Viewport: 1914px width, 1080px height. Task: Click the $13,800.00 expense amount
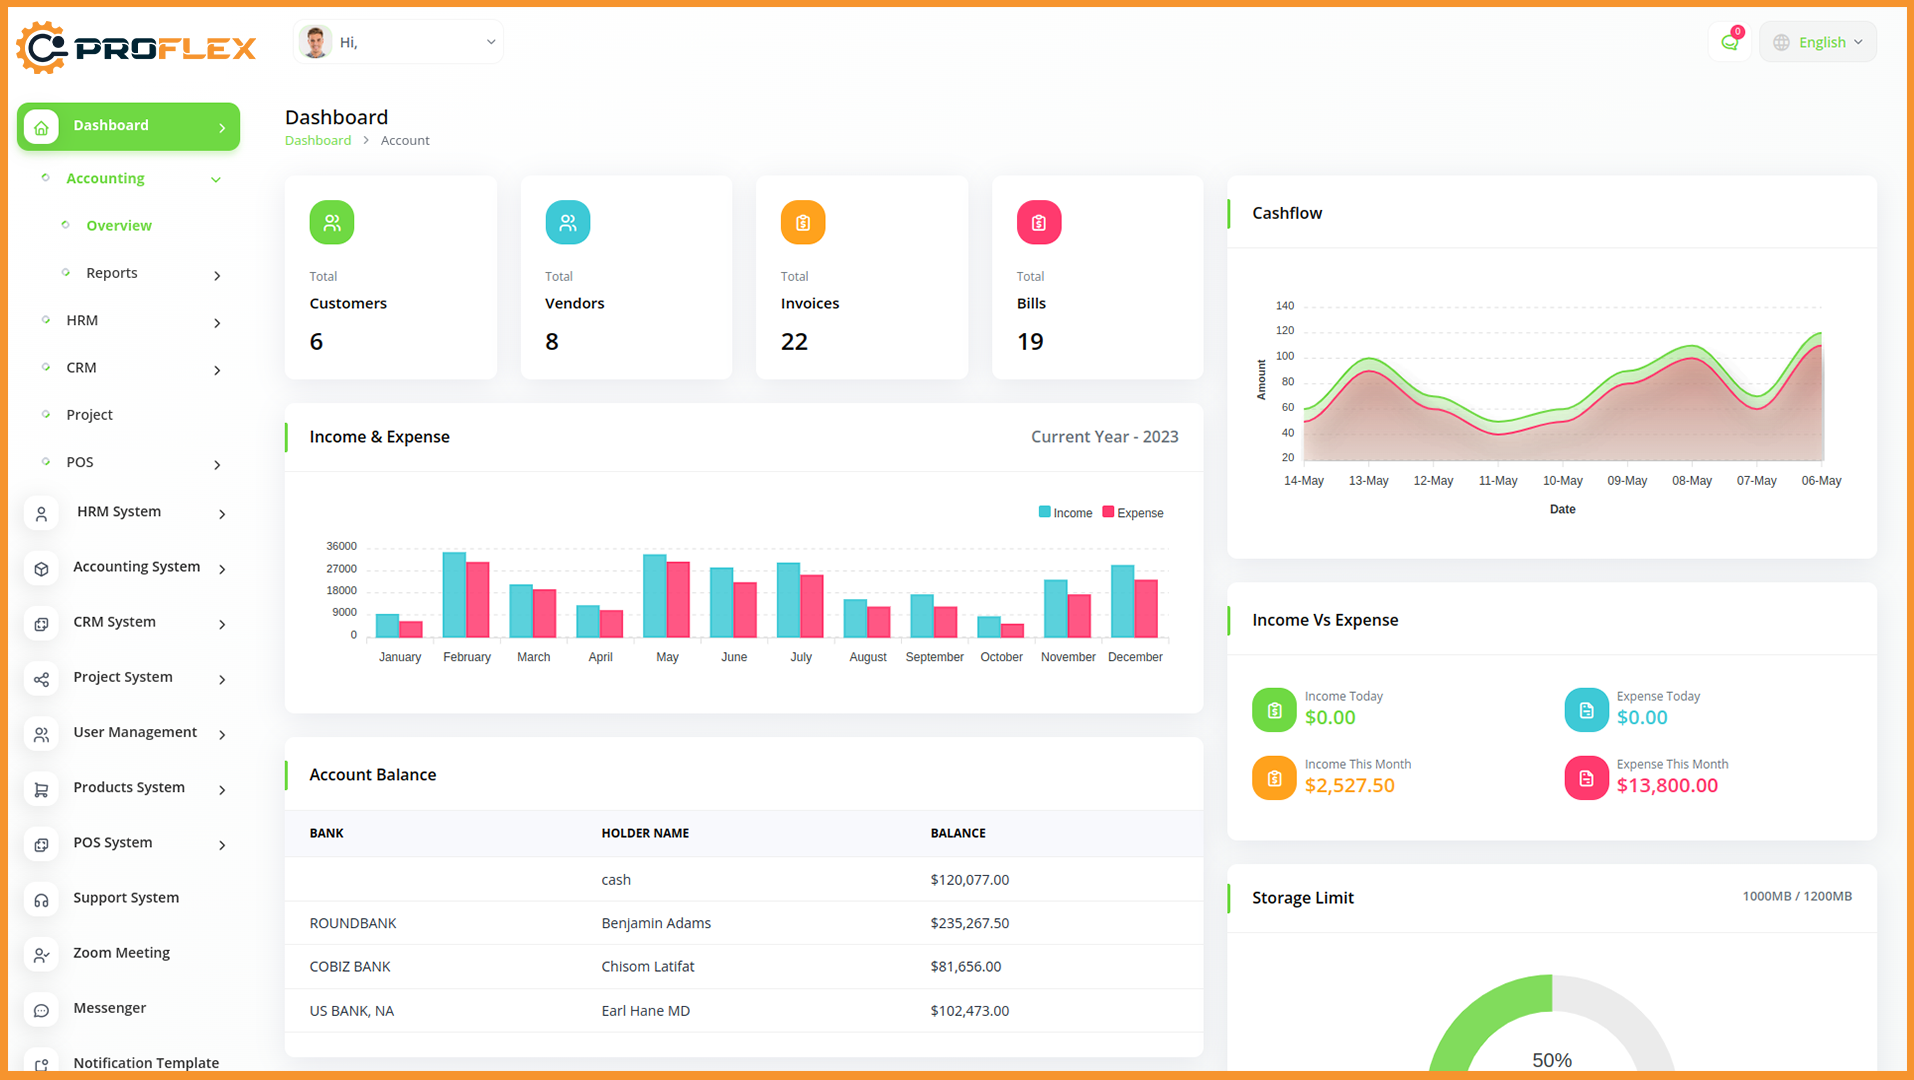(x=1667, y=786)
